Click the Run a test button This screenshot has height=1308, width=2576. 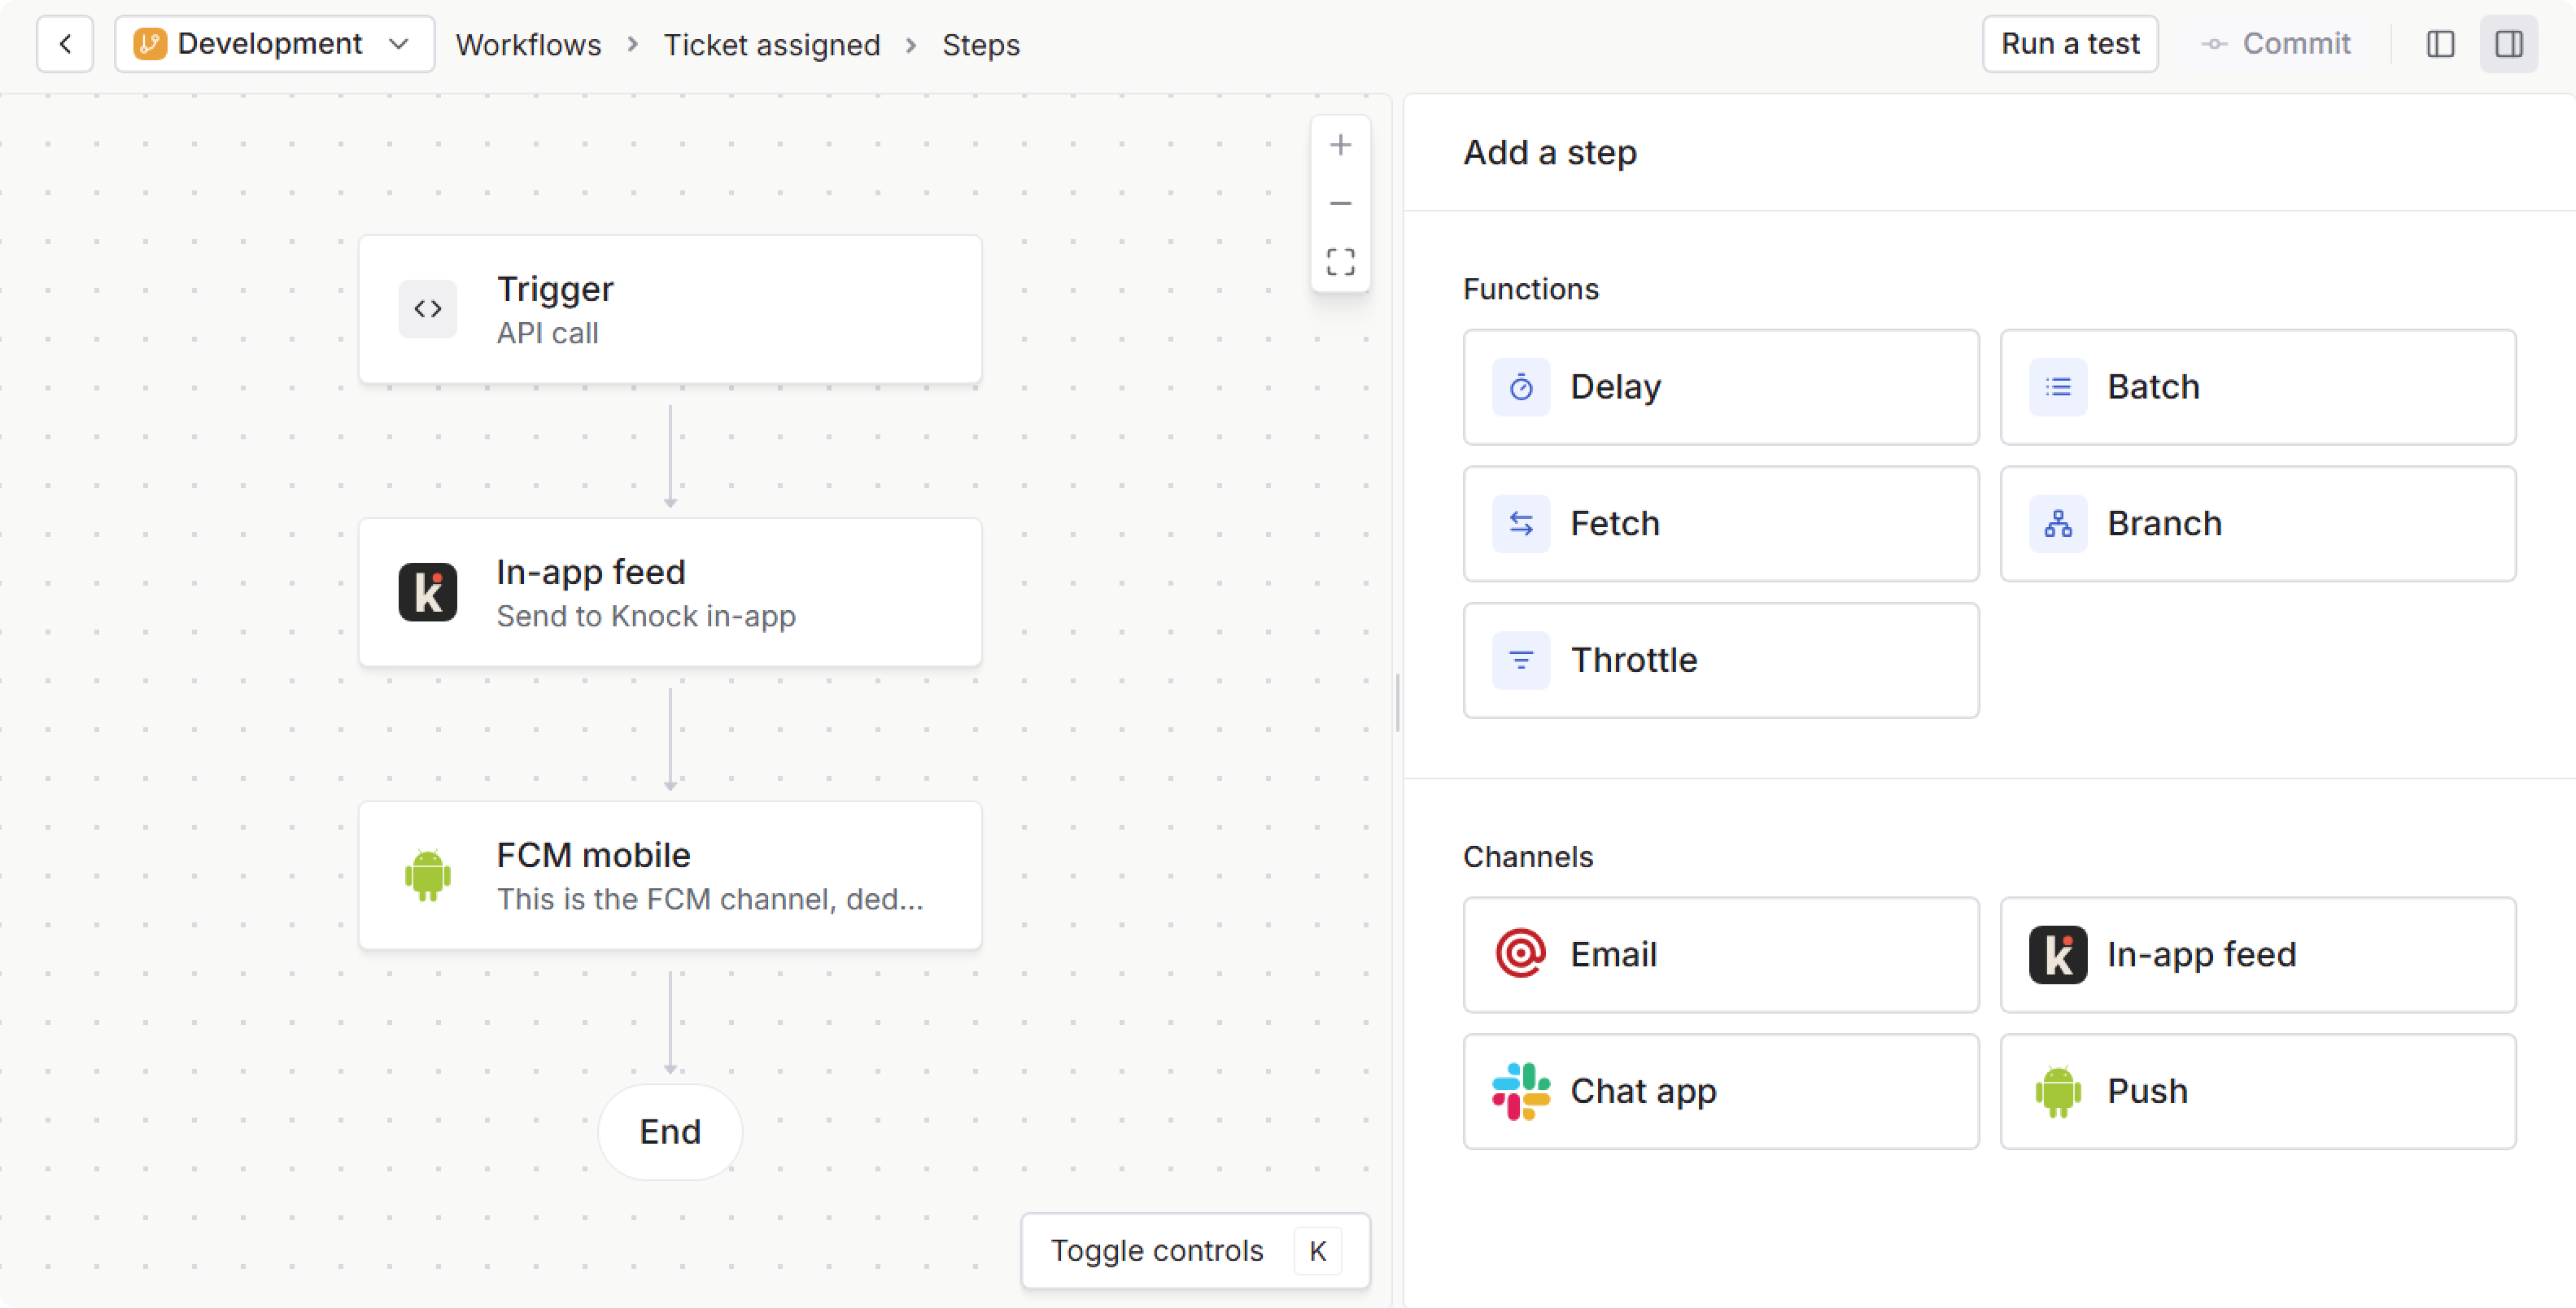pyautogui.click(x=2069, y=43)
